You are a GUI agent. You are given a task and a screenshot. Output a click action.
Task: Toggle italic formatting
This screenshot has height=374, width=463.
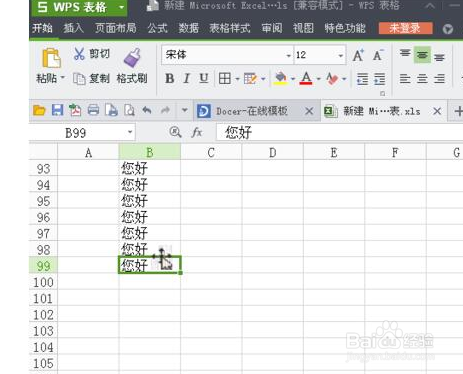(x=187, y=79)
